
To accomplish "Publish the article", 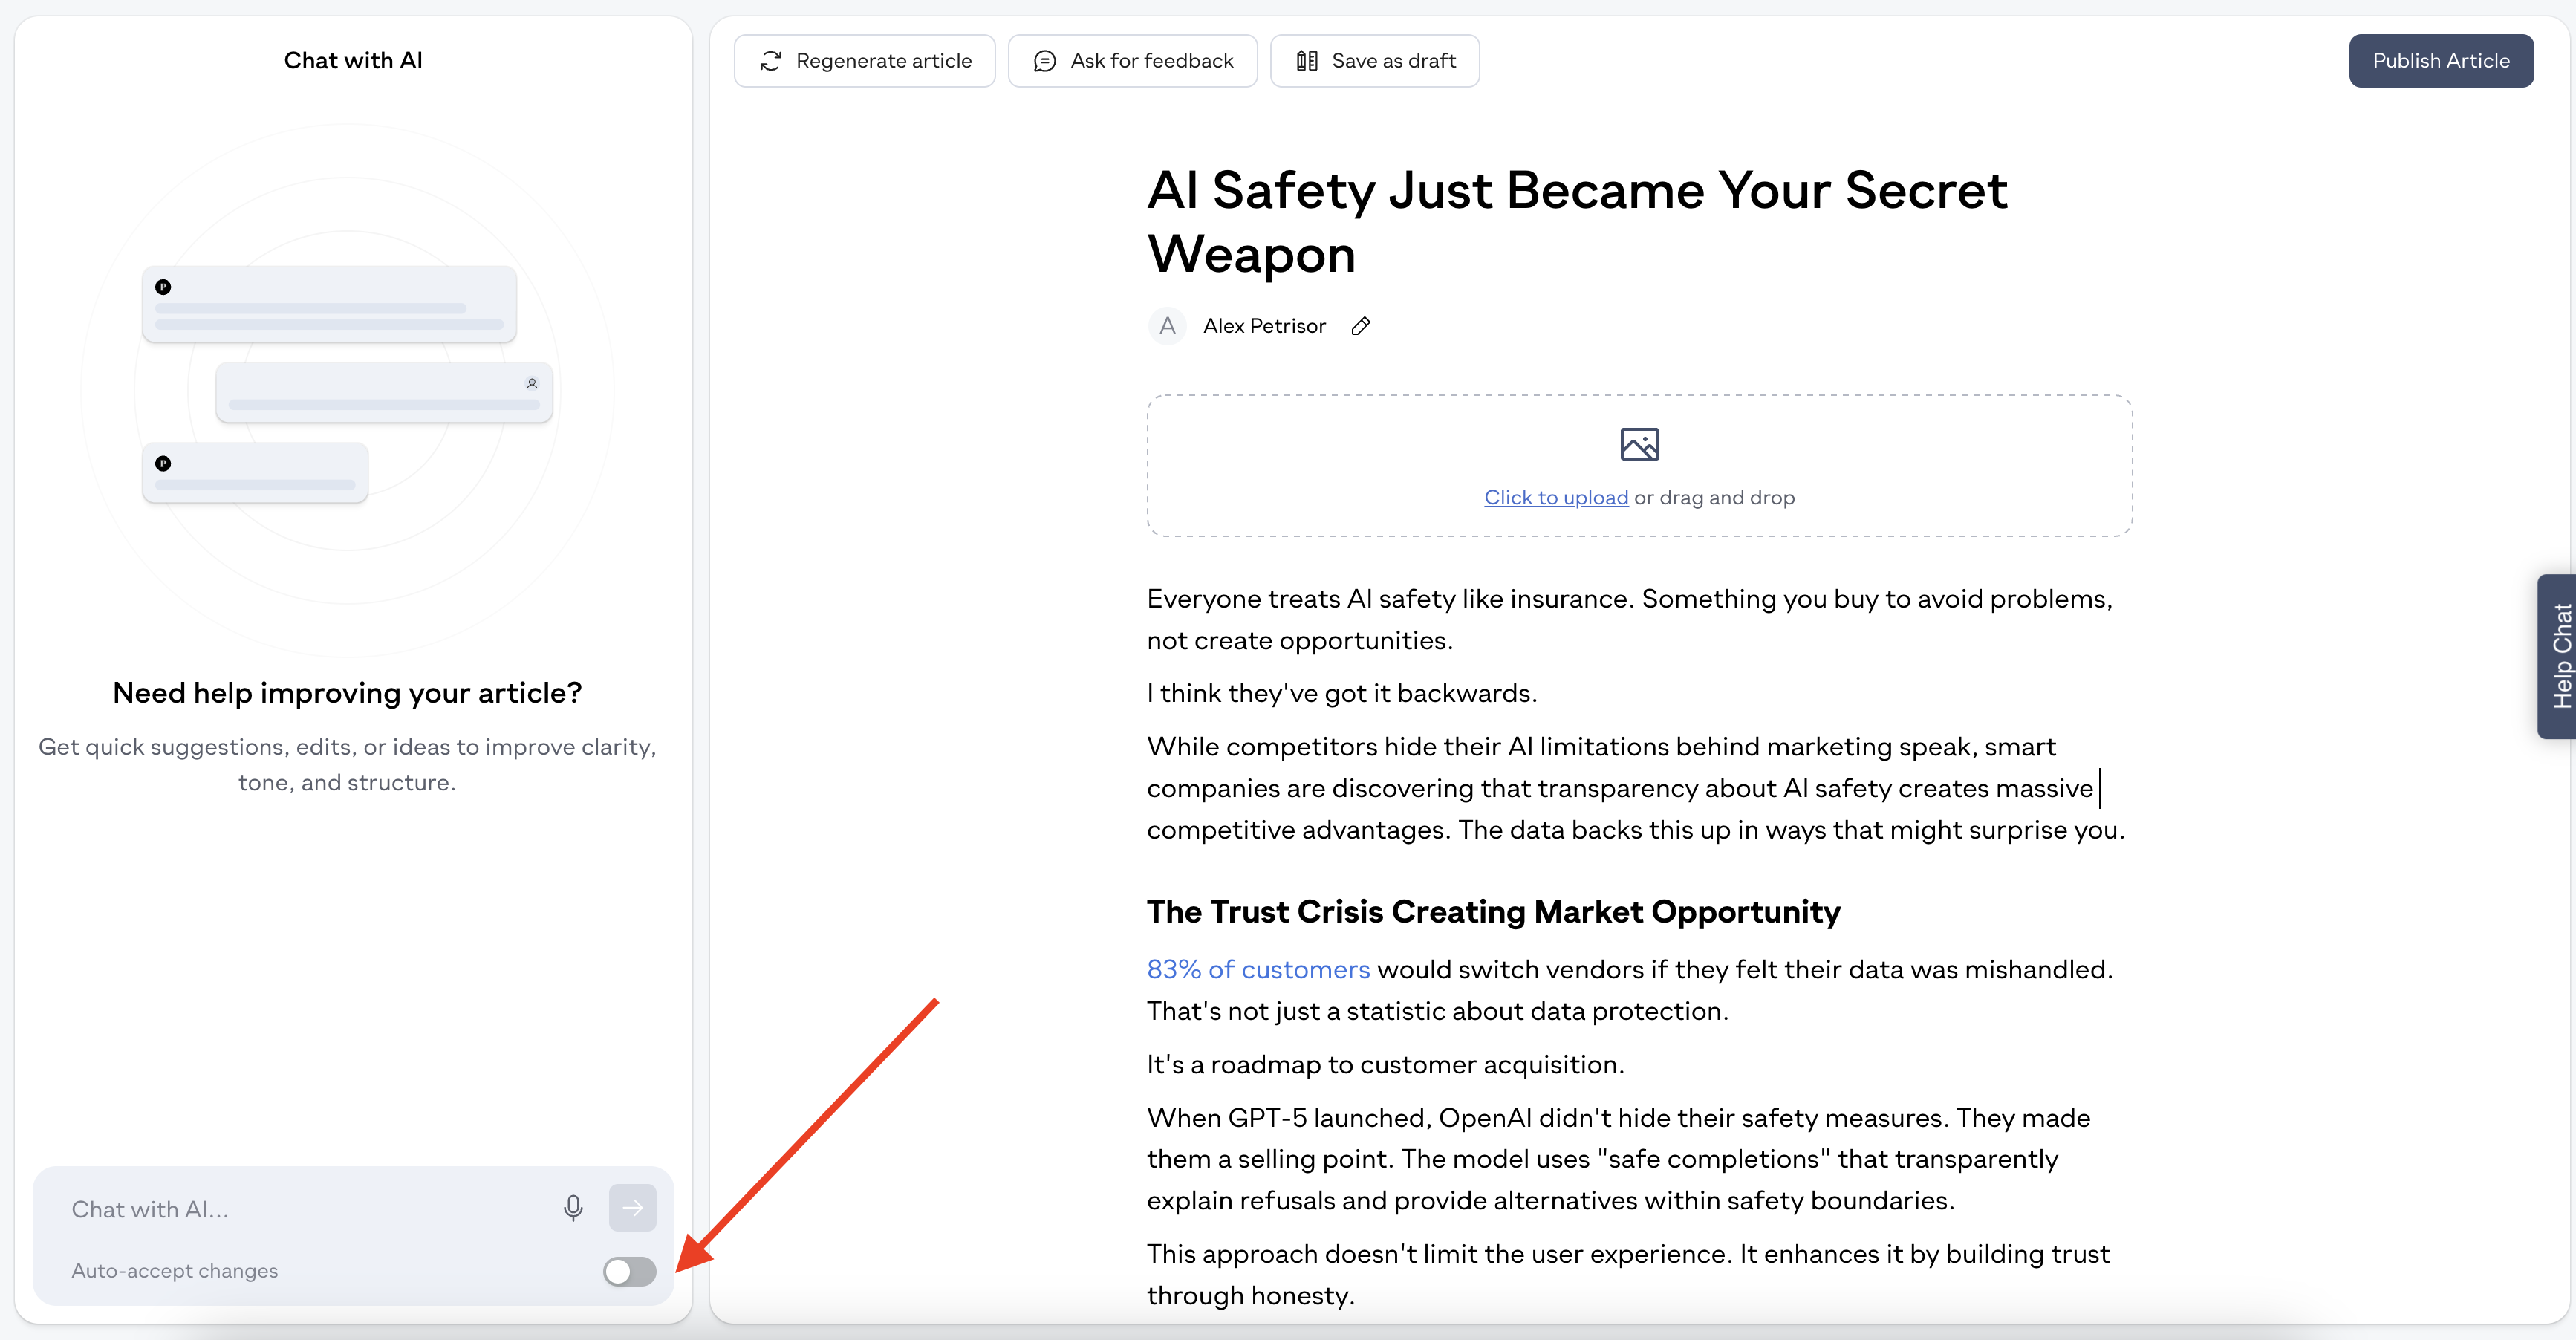I will point(2440,61).
